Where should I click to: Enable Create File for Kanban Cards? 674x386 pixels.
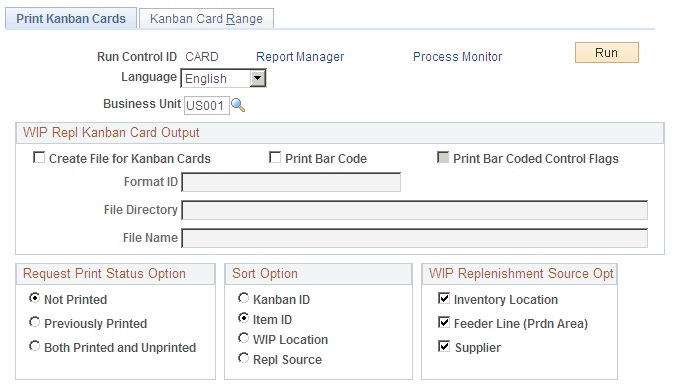39,158
